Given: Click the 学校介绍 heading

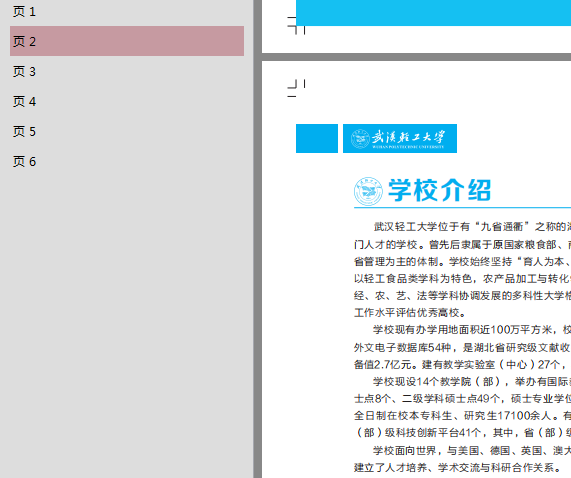Looking at the screenshot, I should pyautogui.click(x=440, y=190).
